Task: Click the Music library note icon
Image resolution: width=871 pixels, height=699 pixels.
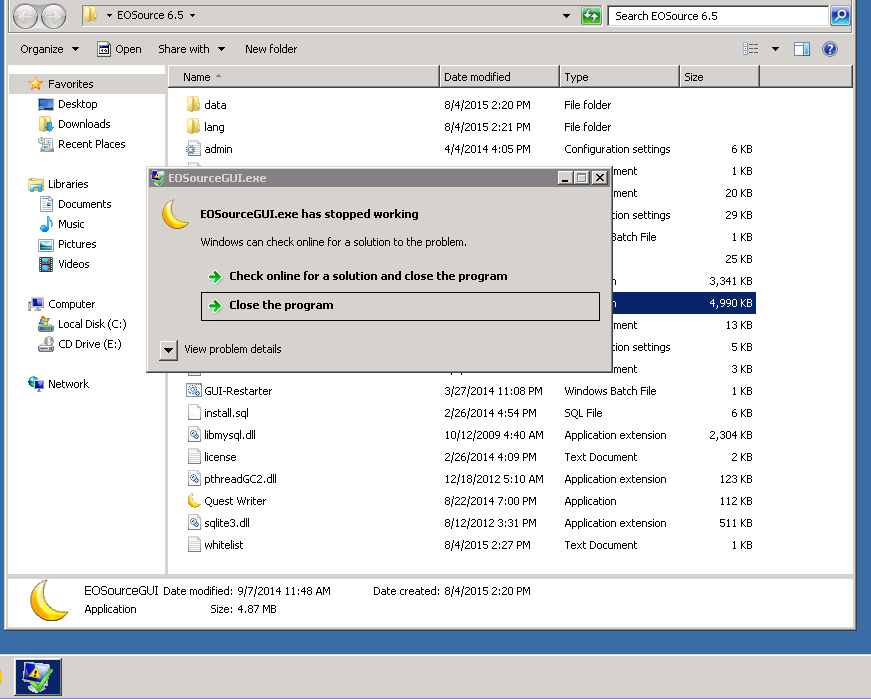Action: coord(46,224)
